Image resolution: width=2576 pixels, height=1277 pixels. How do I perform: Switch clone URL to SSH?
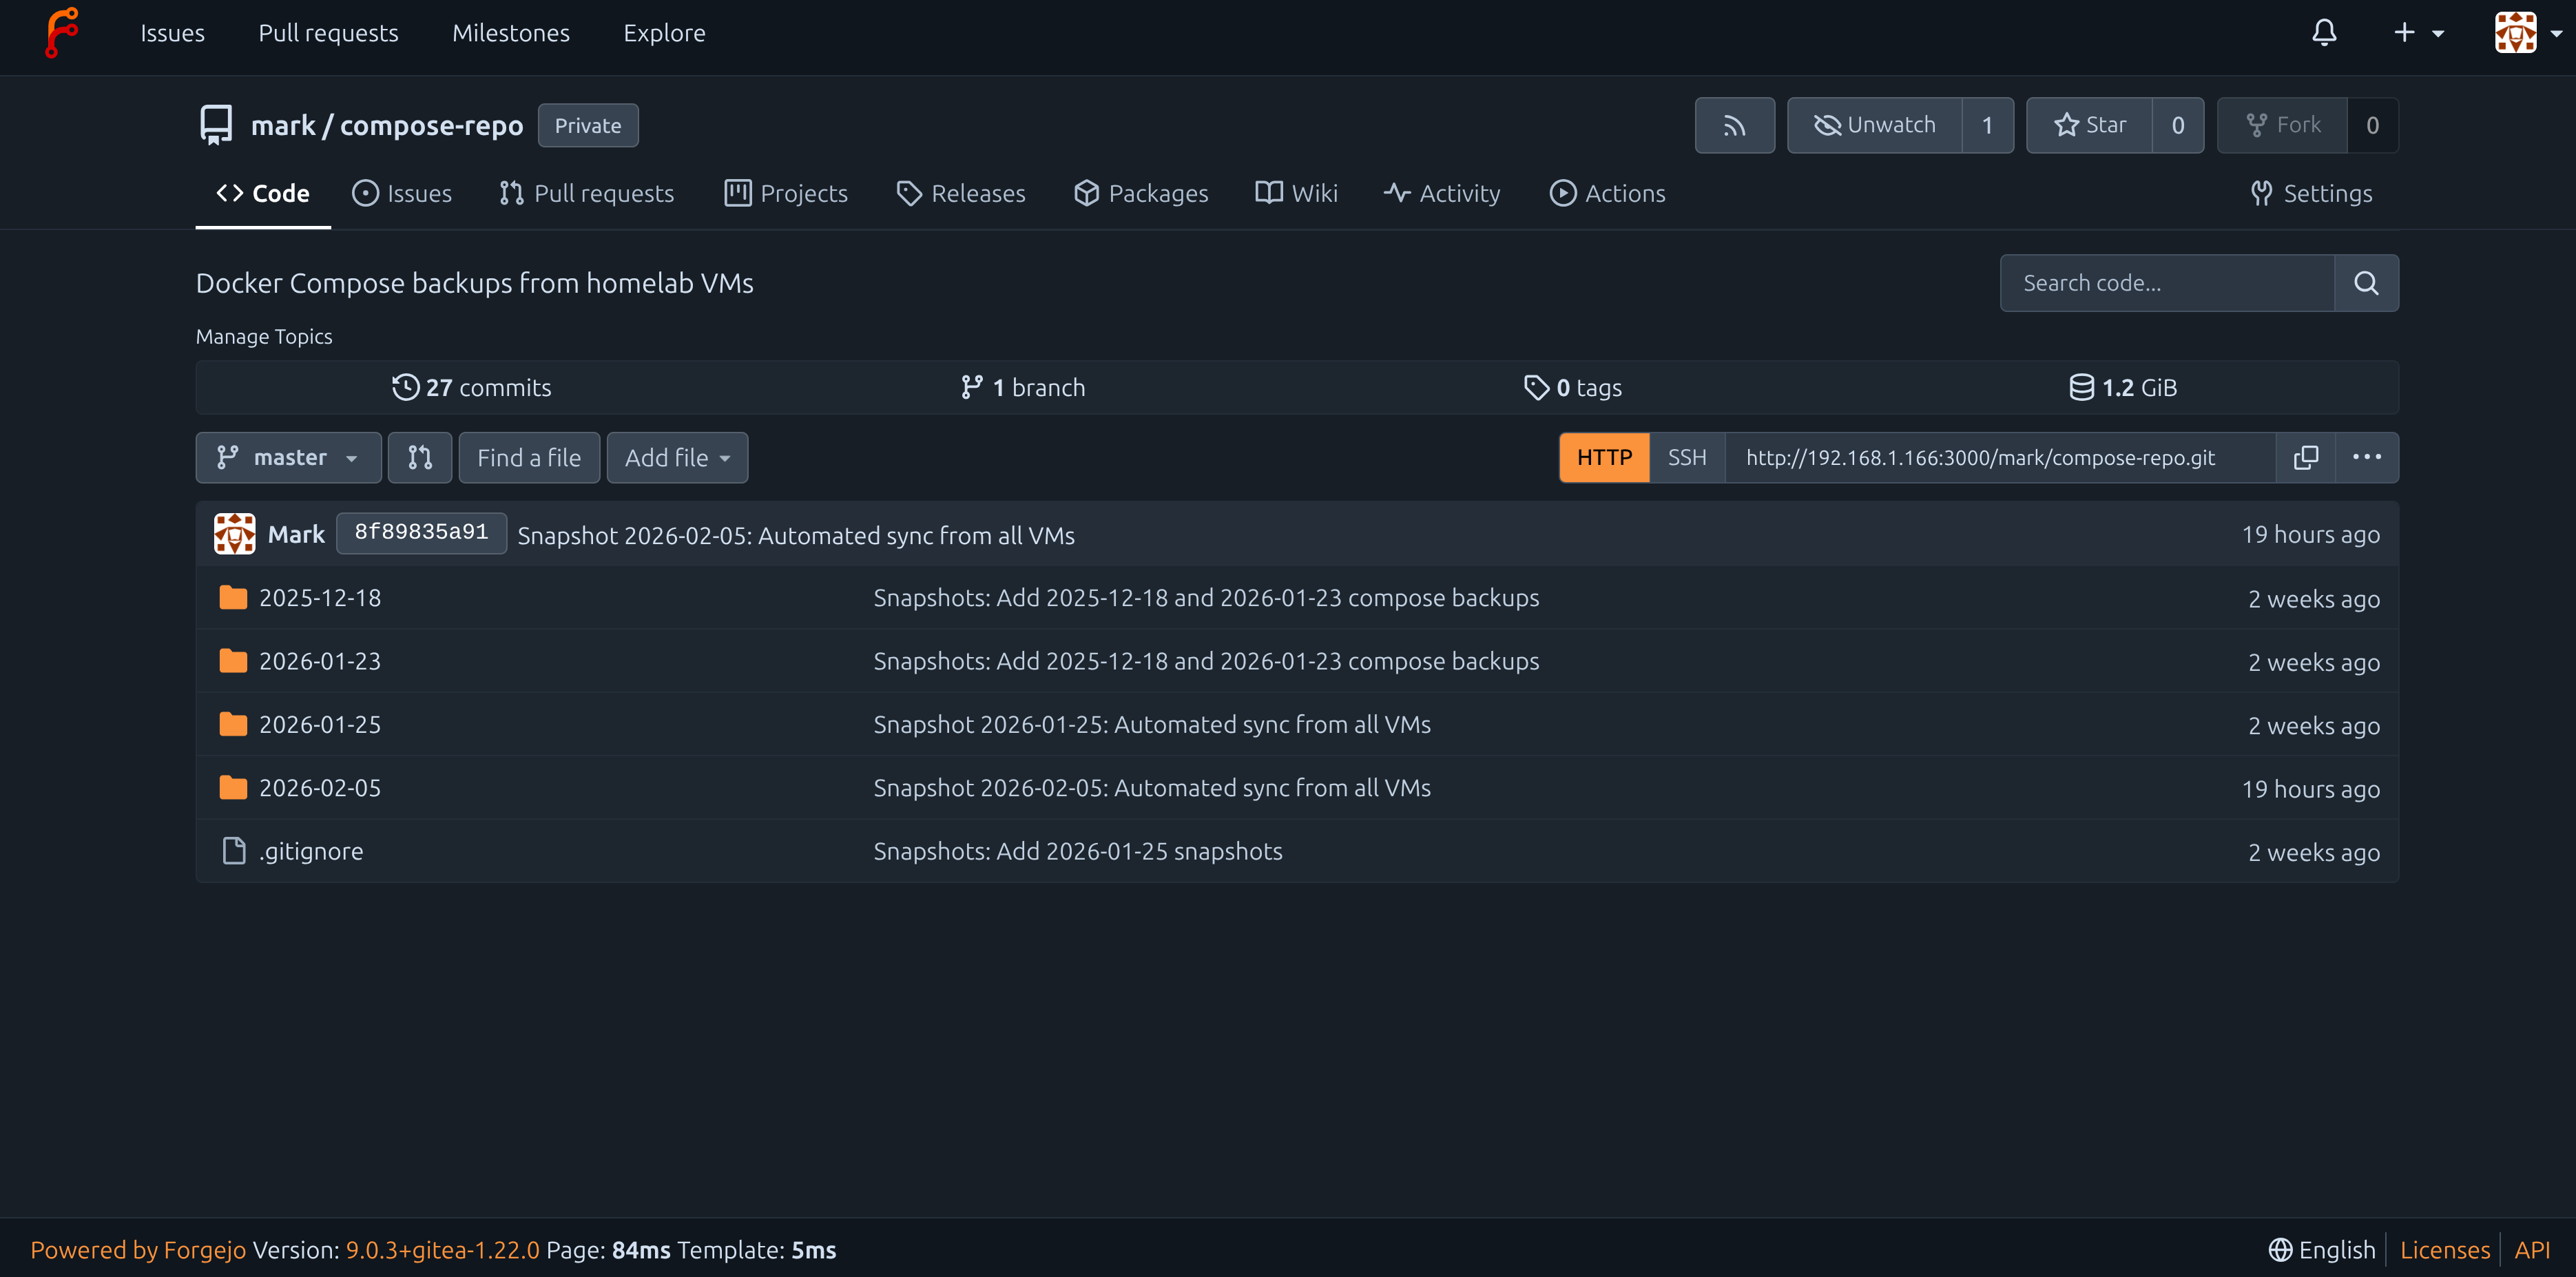coord(1686,457)
